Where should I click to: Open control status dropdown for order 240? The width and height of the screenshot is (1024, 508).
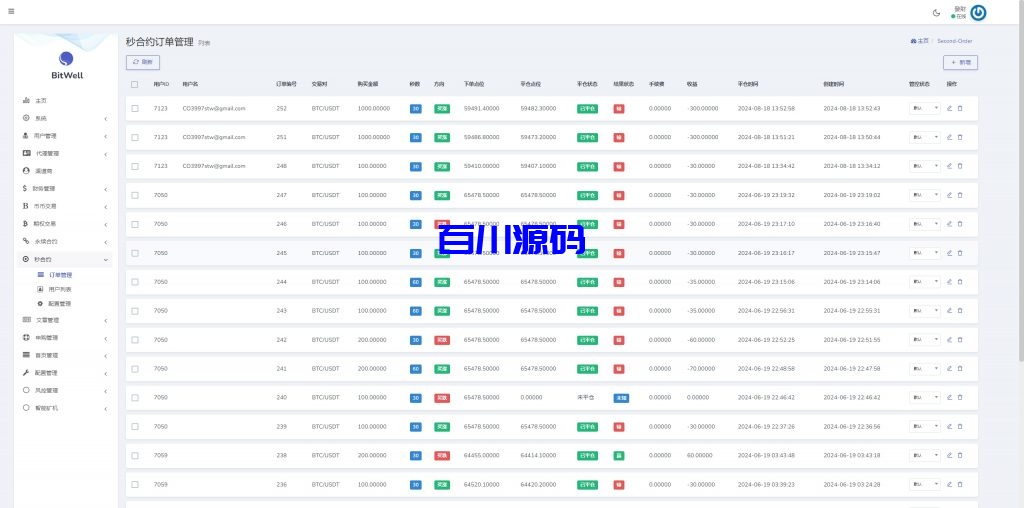[925, 397]
